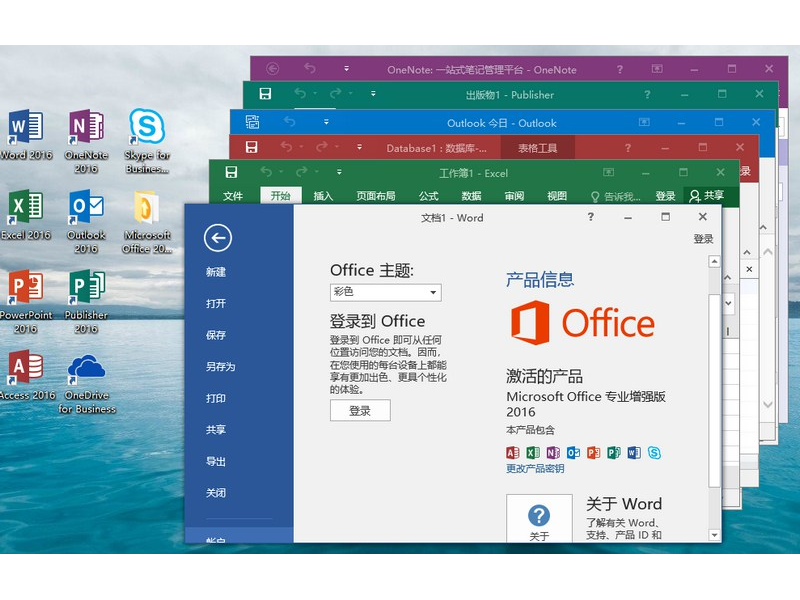
Task: Click the undo icon in the OneNote title bar
Action: point(310,68)
